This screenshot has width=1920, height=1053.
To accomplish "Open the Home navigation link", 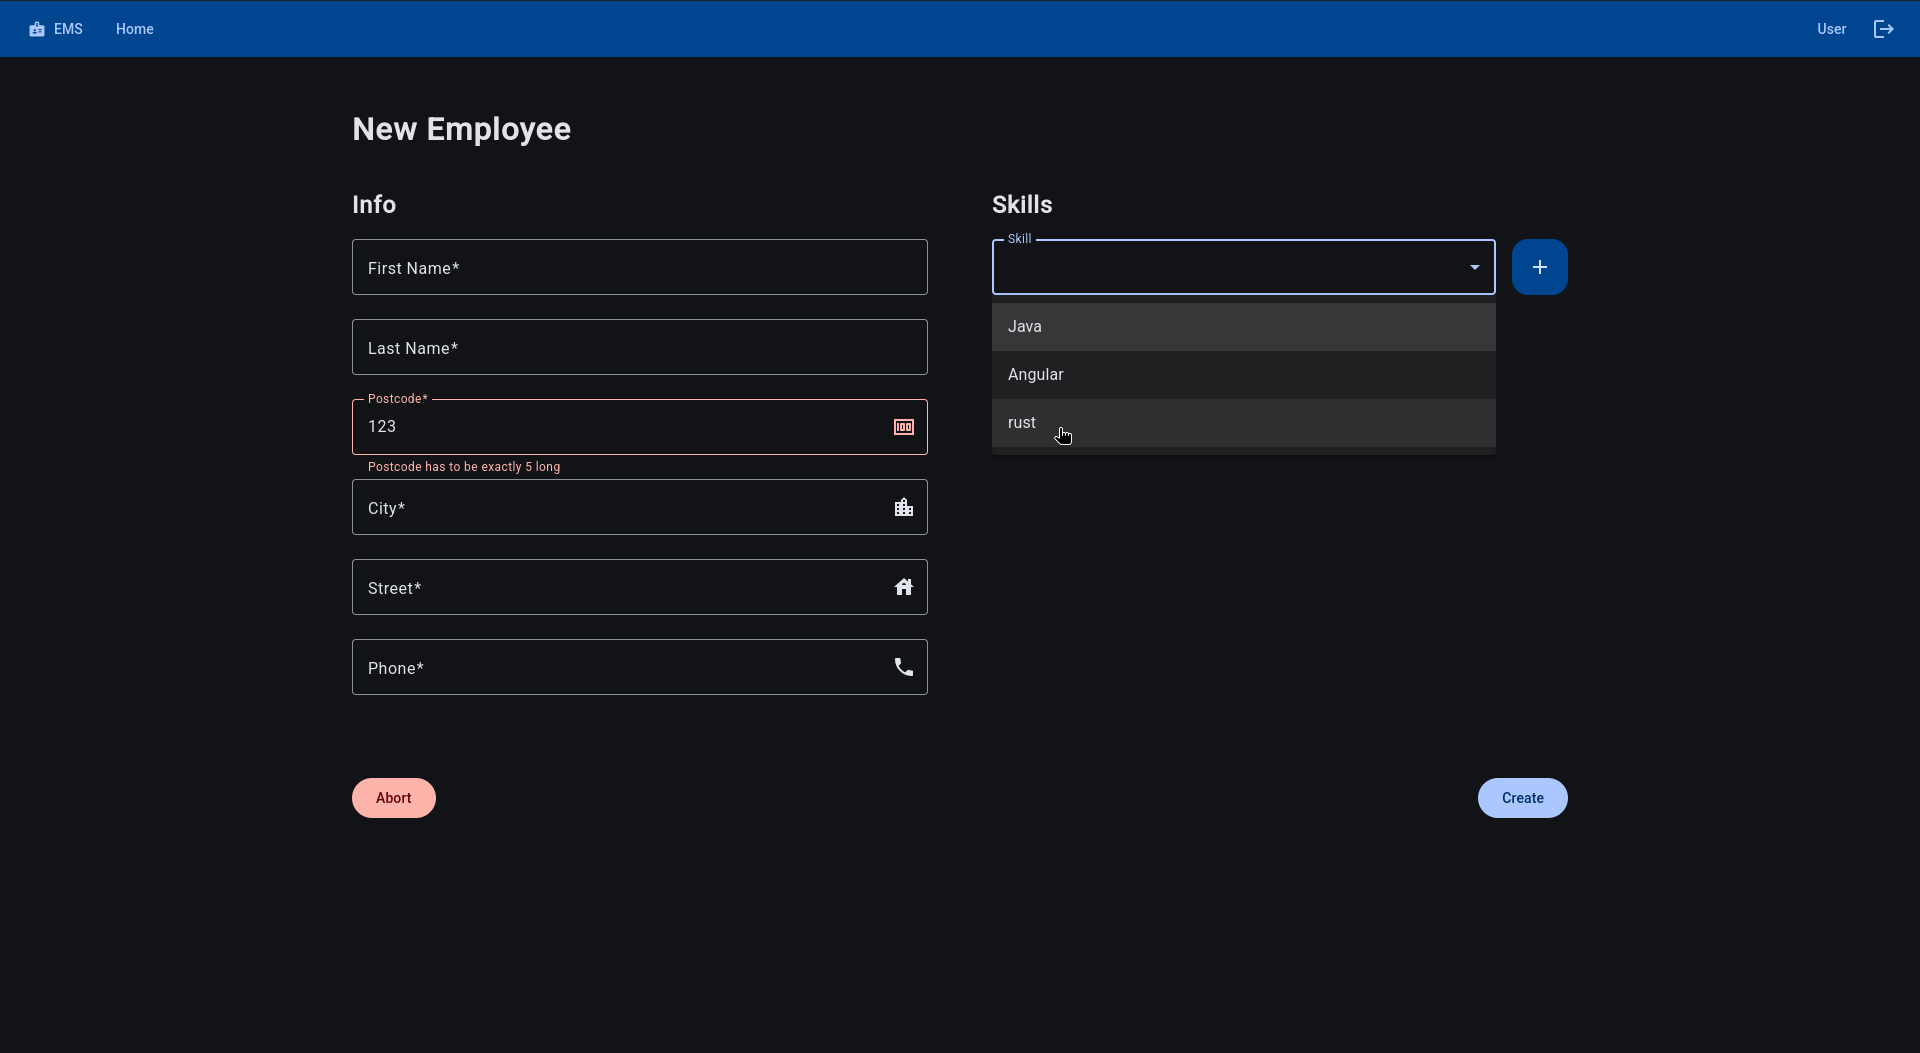I will [x=135, y=29].
